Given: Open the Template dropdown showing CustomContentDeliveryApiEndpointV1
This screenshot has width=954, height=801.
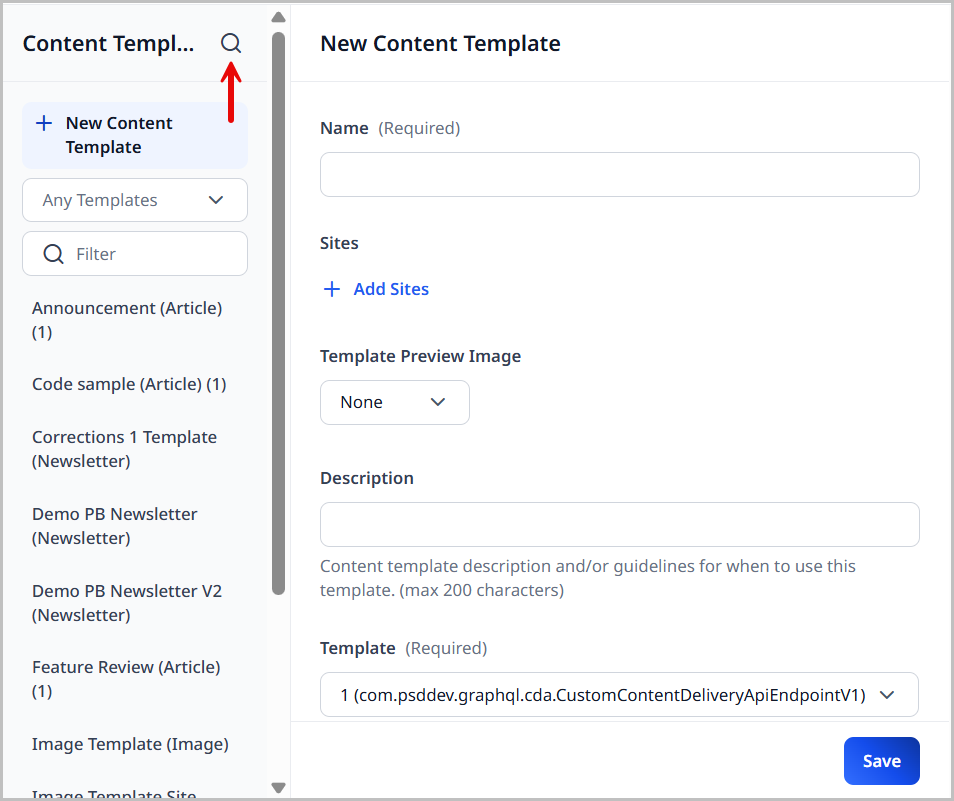Looking at the screenshot, I should click(619, 694).
